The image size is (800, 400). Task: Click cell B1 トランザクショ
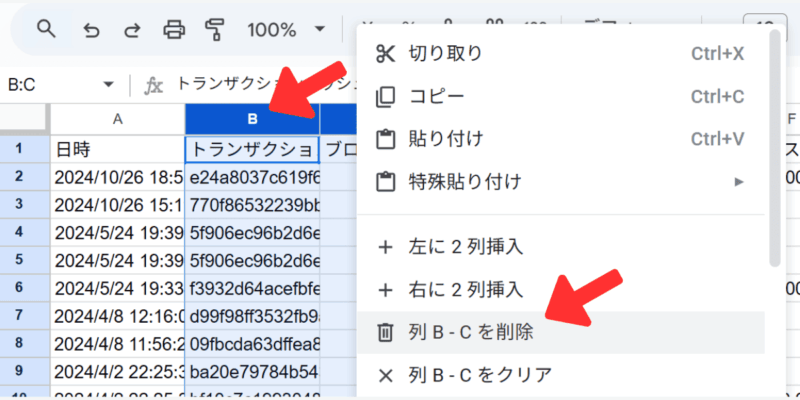pyautogui.click(x=253, y=149)
